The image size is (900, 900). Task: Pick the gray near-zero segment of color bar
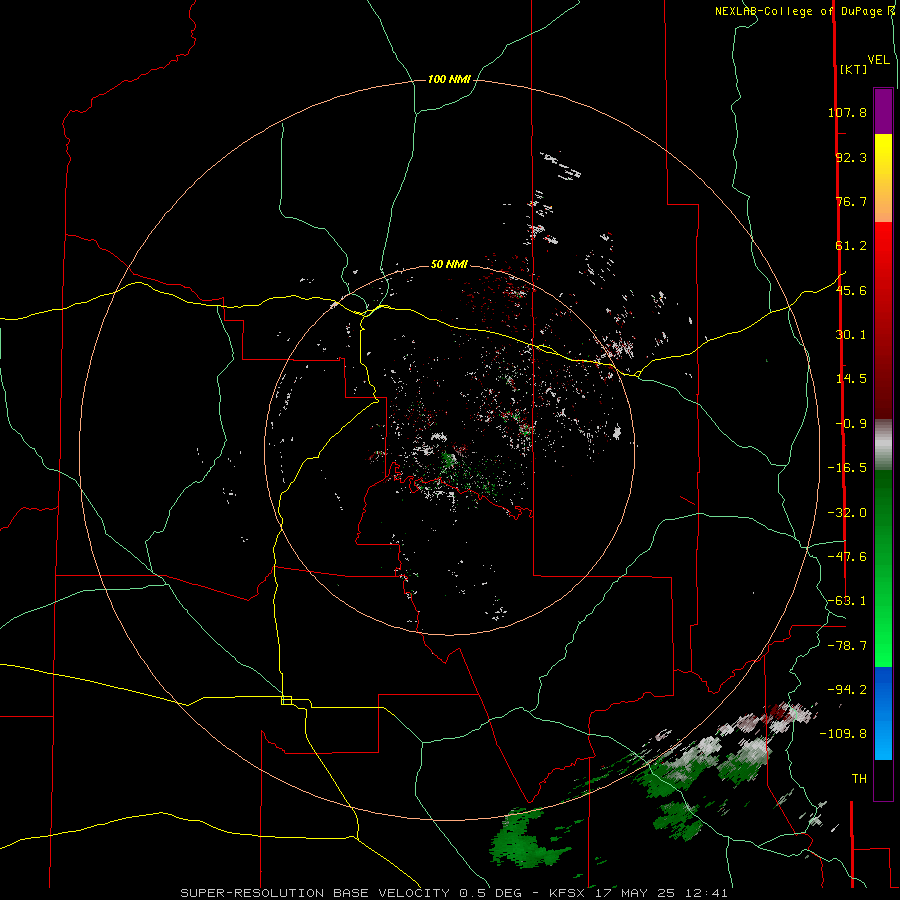[x=883, y=445]
